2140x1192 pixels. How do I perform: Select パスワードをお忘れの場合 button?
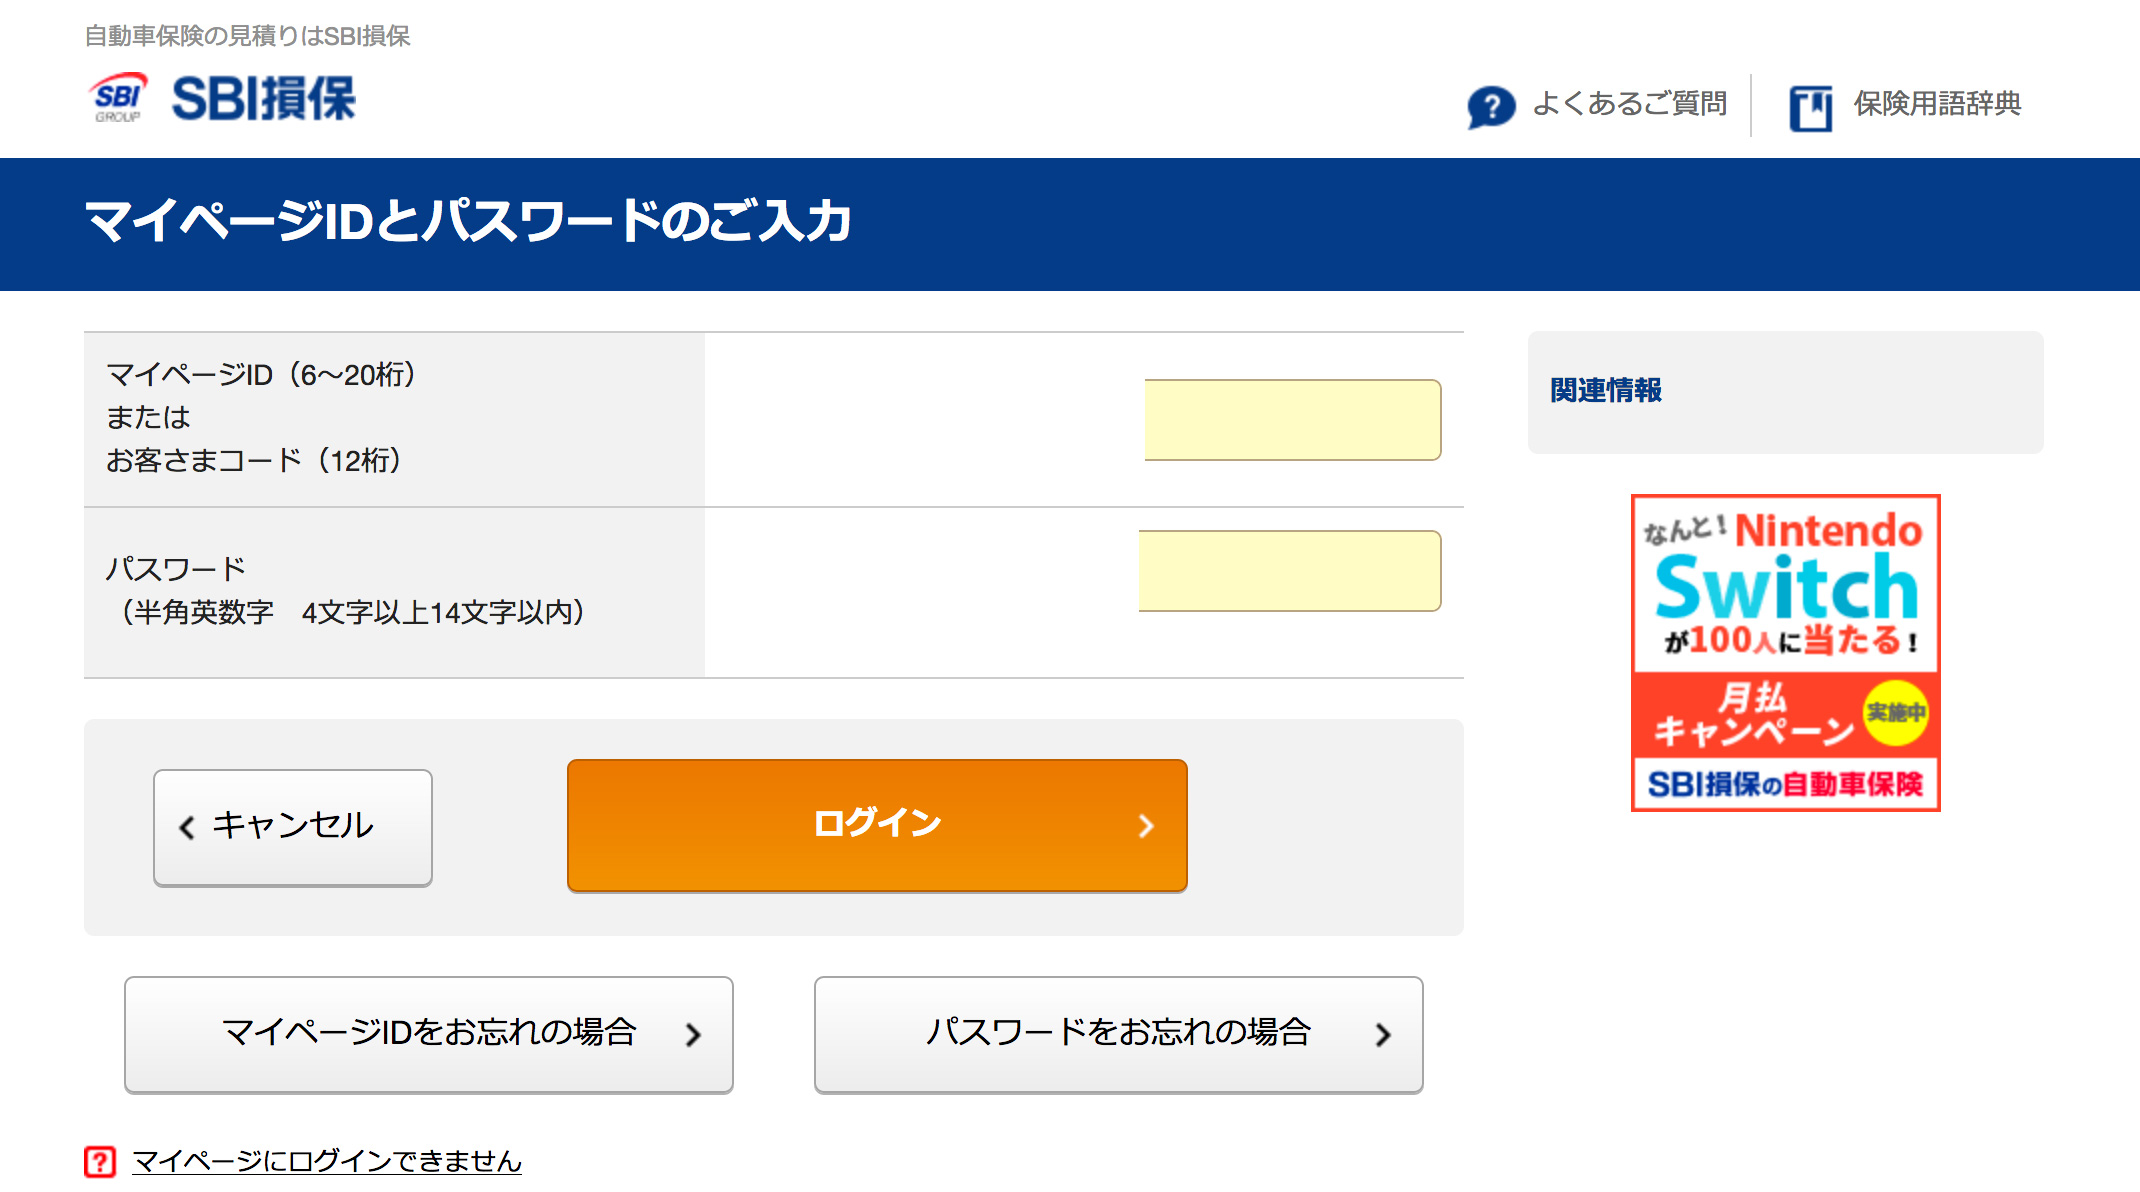(x=1118, y=1034)
